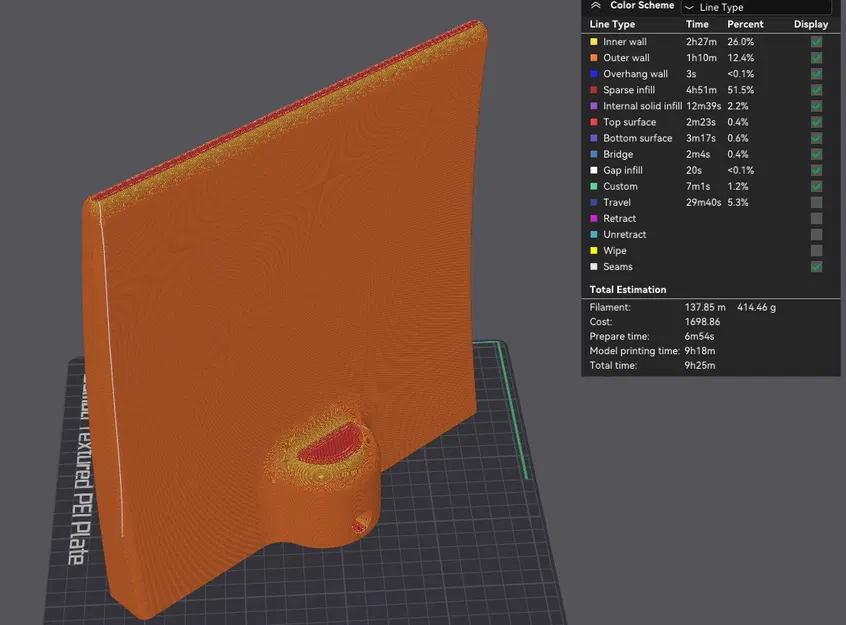
Task: Select the Sparse infill row label
Action: coord(629,90)
